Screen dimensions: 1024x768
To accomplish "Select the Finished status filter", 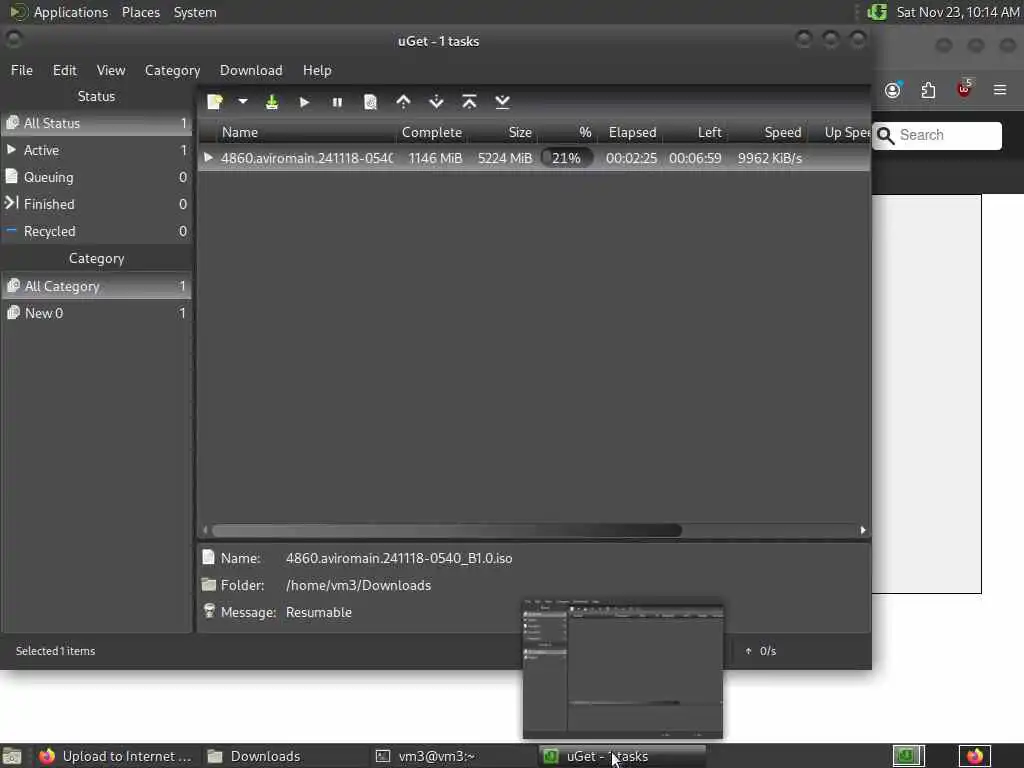I will coord(97,204).
